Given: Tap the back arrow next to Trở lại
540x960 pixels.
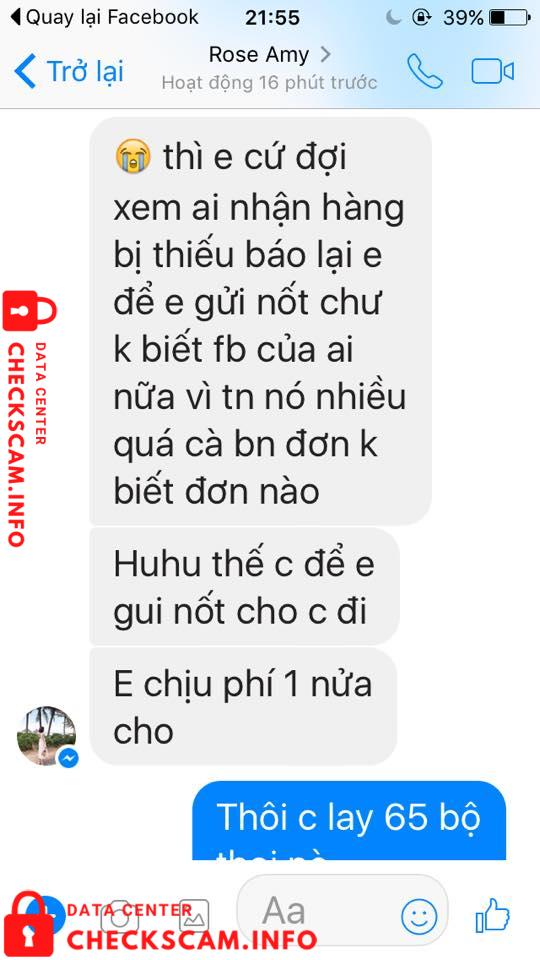Looking at the screenshot, I should coord(25,71).
